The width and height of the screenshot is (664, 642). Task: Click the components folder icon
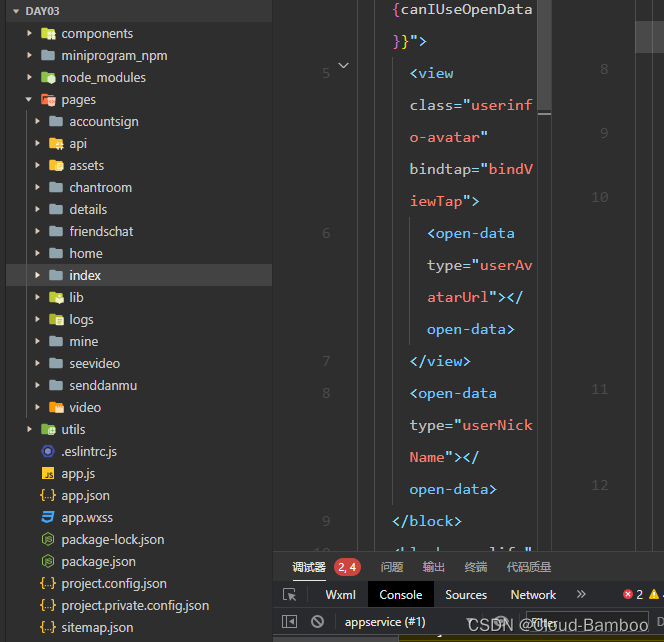[x=48, y=33]
